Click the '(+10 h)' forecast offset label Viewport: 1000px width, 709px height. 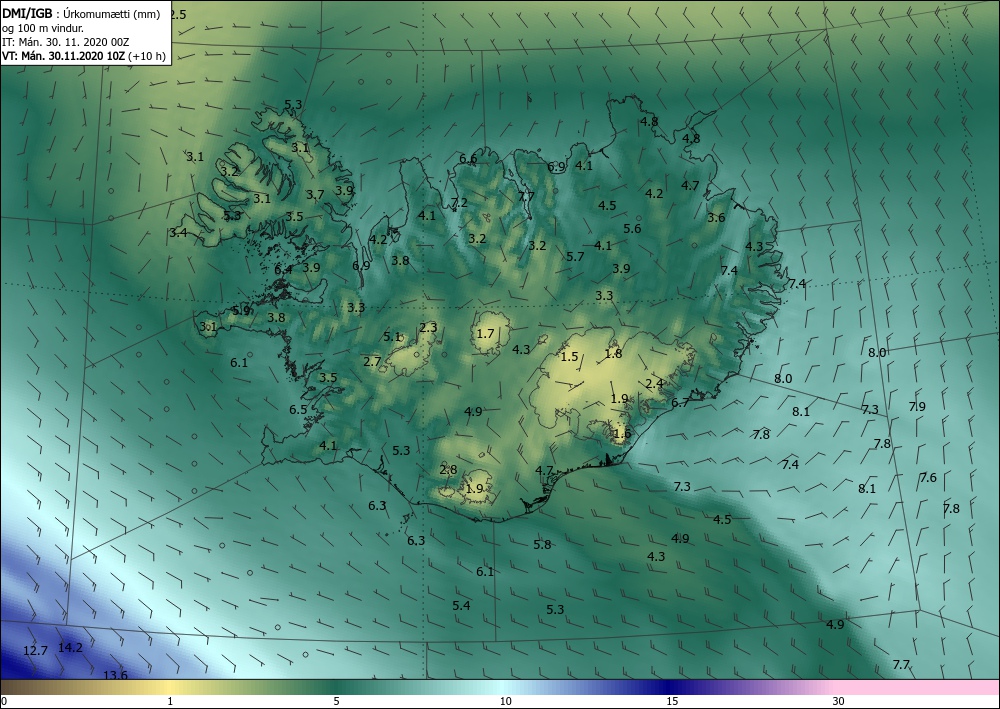click(x=147, y=56)
